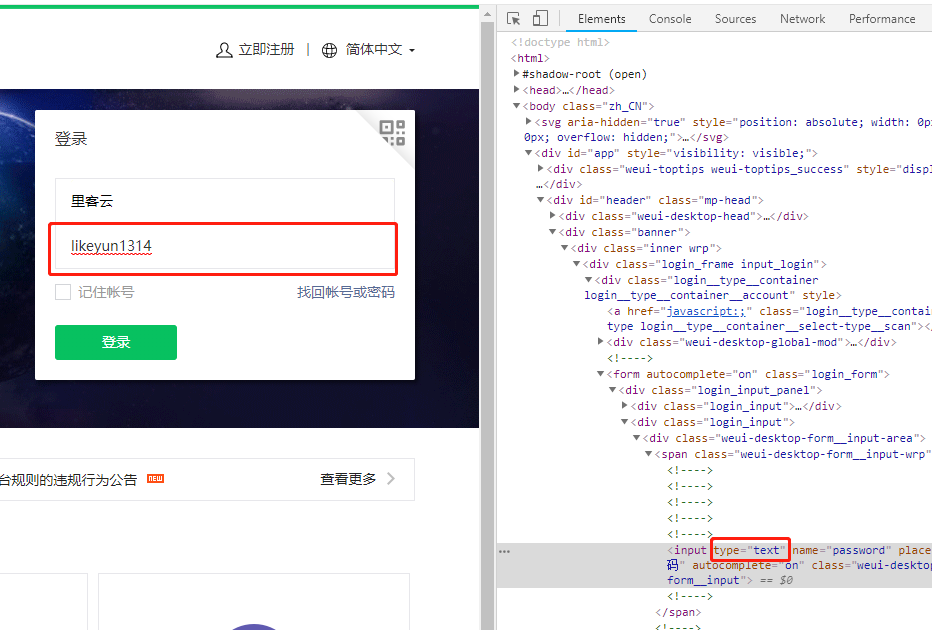Click the inspect element picker icon
The height and width of the screenshot is (630, 932).
point(514,19)
